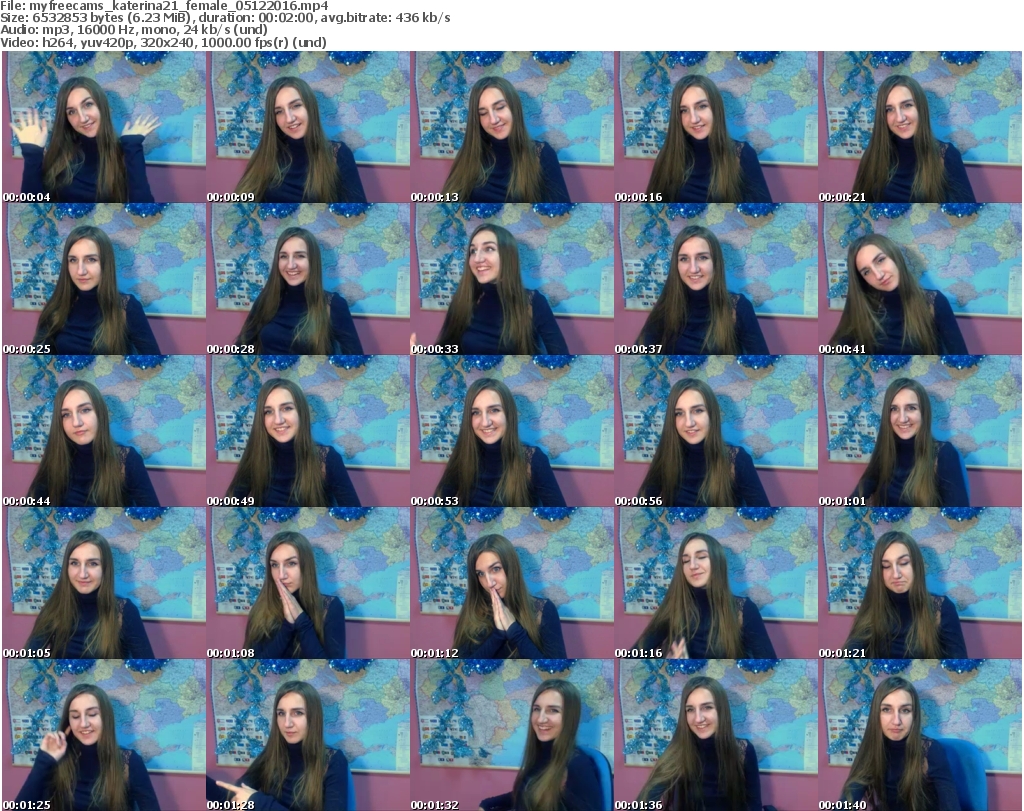Choose the thumbnail stamped 00:01:12
The height and width of the screenshot is (811, 1024).
click(511, 583)
